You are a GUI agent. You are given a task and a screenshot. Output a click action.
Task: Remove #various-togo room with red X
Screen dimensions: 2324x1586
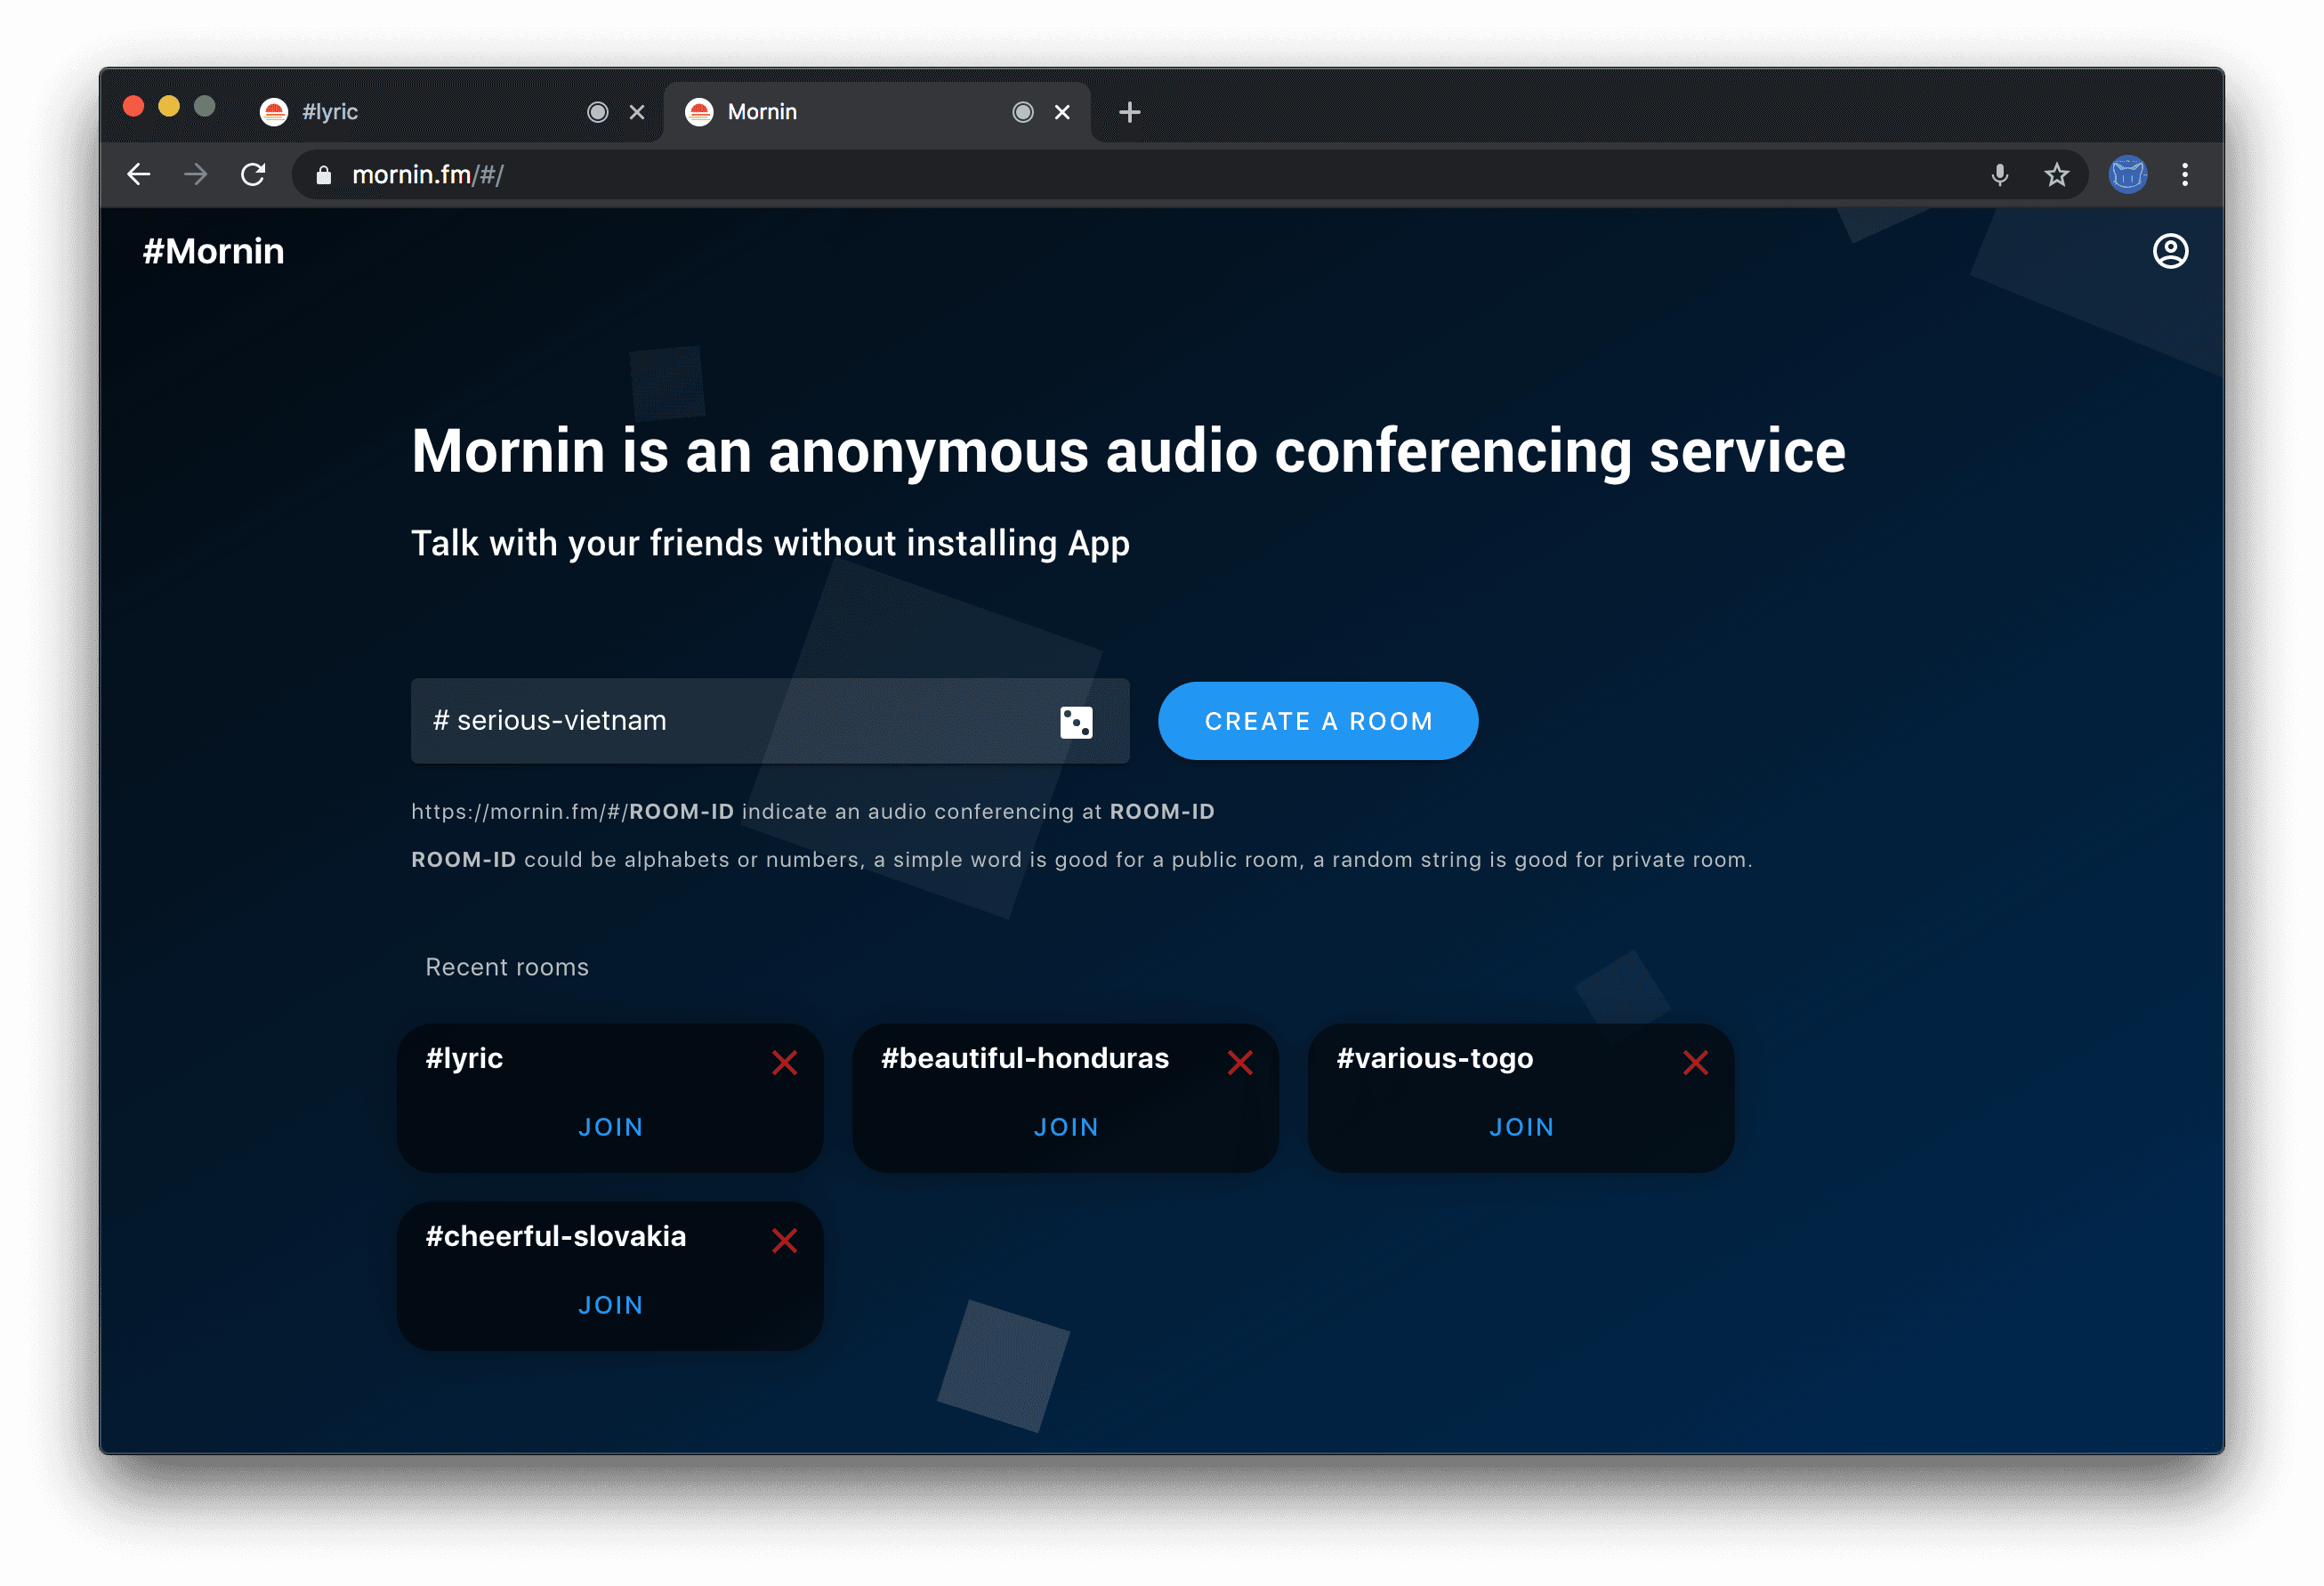(1695, 1062)
